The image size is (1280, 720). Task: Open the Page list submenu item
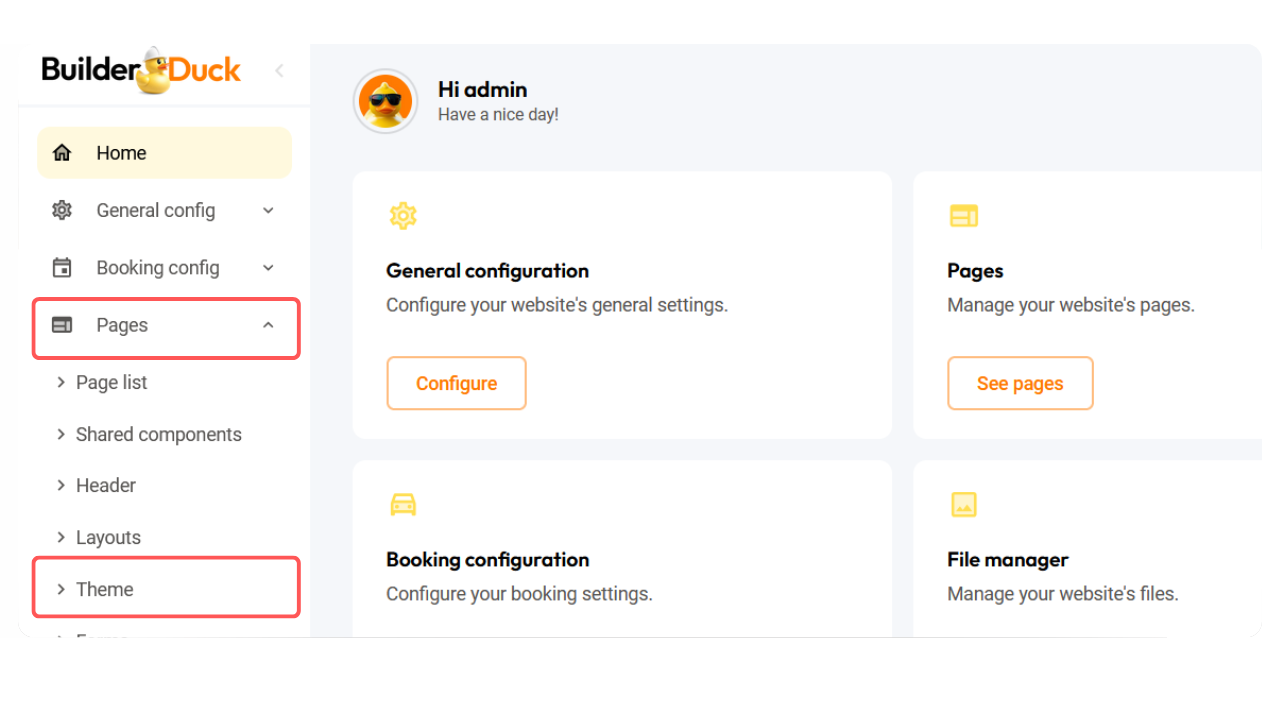(x=111, y=382)
